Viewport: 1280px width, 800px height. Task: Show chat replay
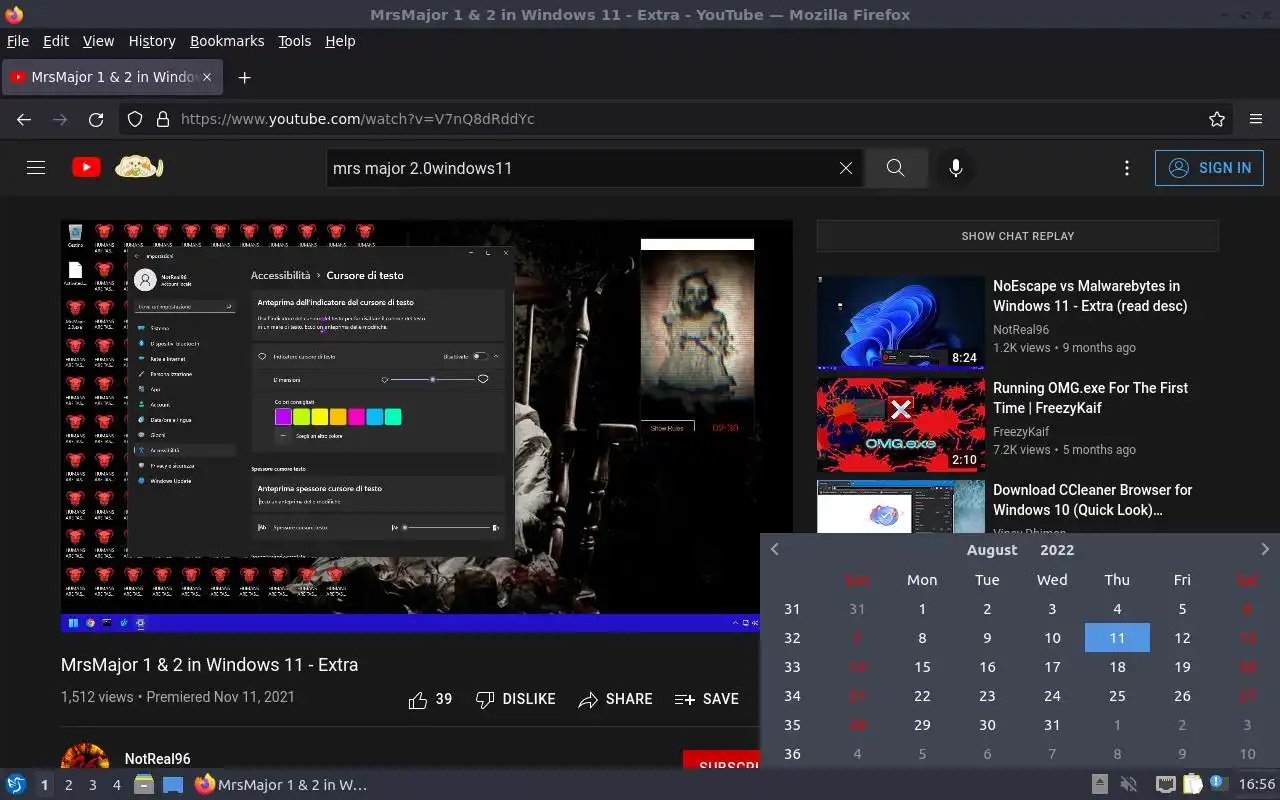(1017, 236)
